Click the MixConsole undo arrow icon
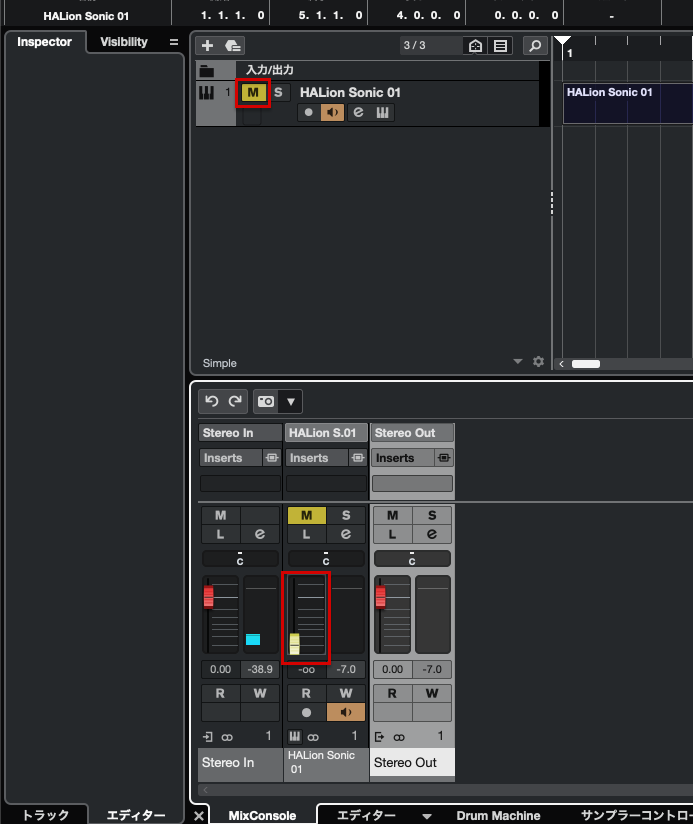Screen dimensions: 693x824 211,401
